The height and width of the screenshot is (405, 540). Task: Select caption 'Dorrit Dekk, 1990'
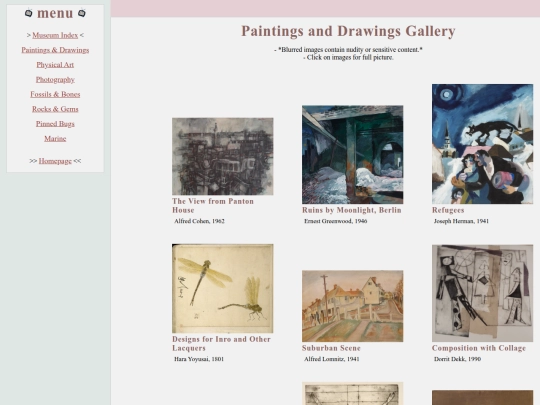(x=457, y=359)
